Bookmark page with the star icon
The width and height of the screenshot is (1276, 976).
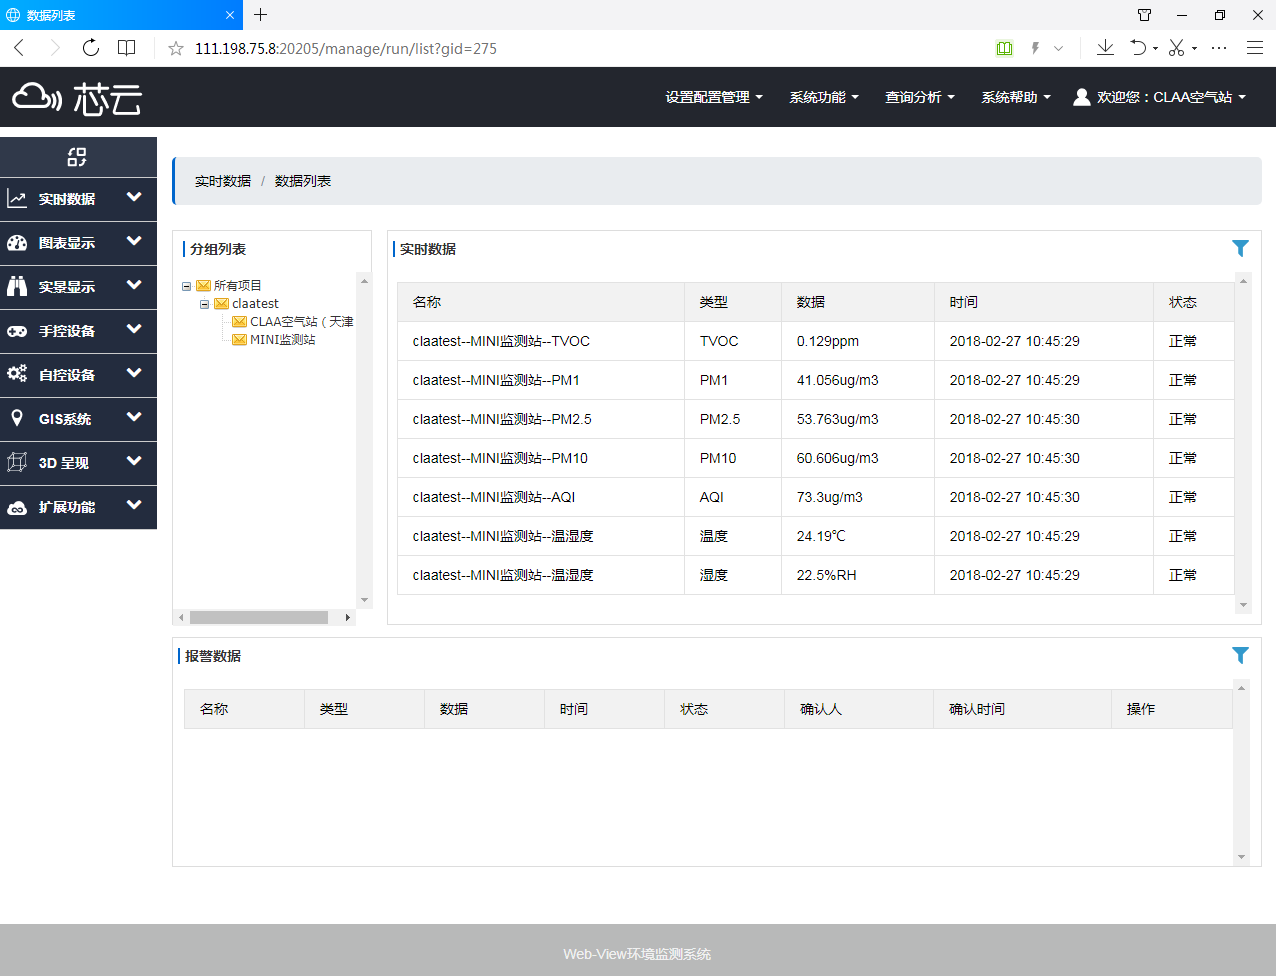[x=176, y=48]
